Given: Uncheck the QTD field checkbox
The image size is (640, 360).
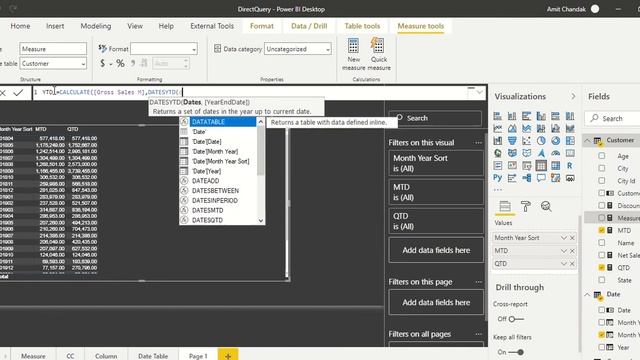Looking at the screenshot, I should [x=602, y=267].
